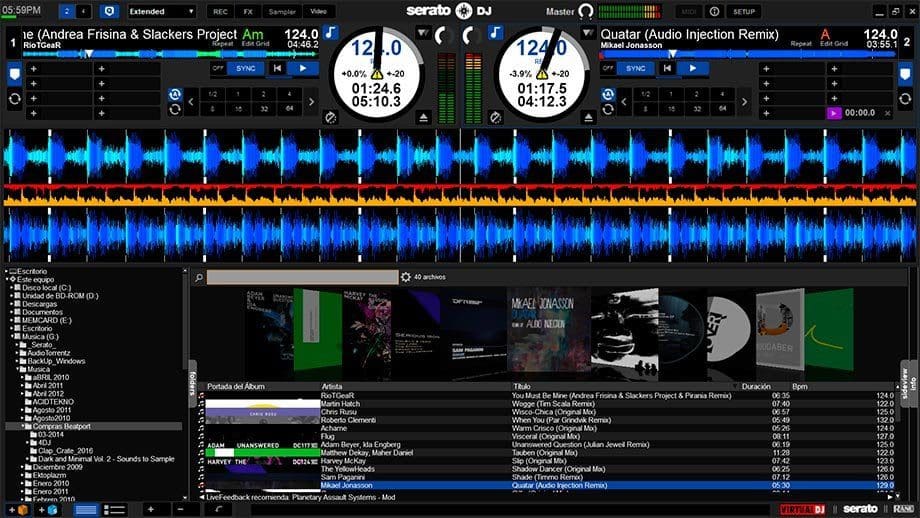Toggle deck 2 sync OFF button
Viewport: 920px width, 518px height.
pos(608,68)
